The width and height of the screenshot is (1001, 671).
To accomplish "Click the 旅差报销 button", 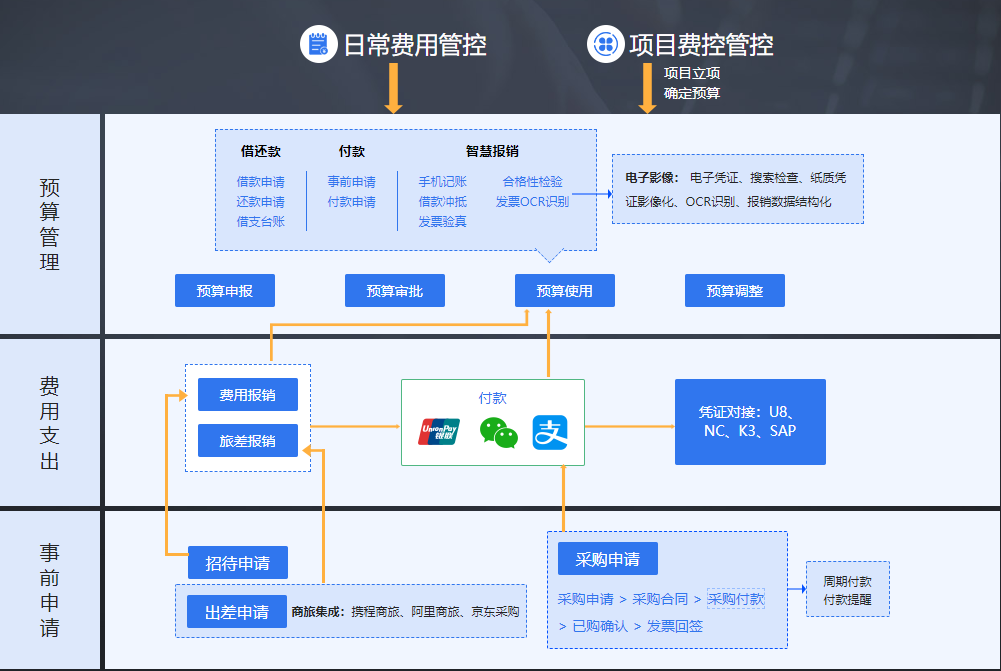I will click(x=247, y=440).
